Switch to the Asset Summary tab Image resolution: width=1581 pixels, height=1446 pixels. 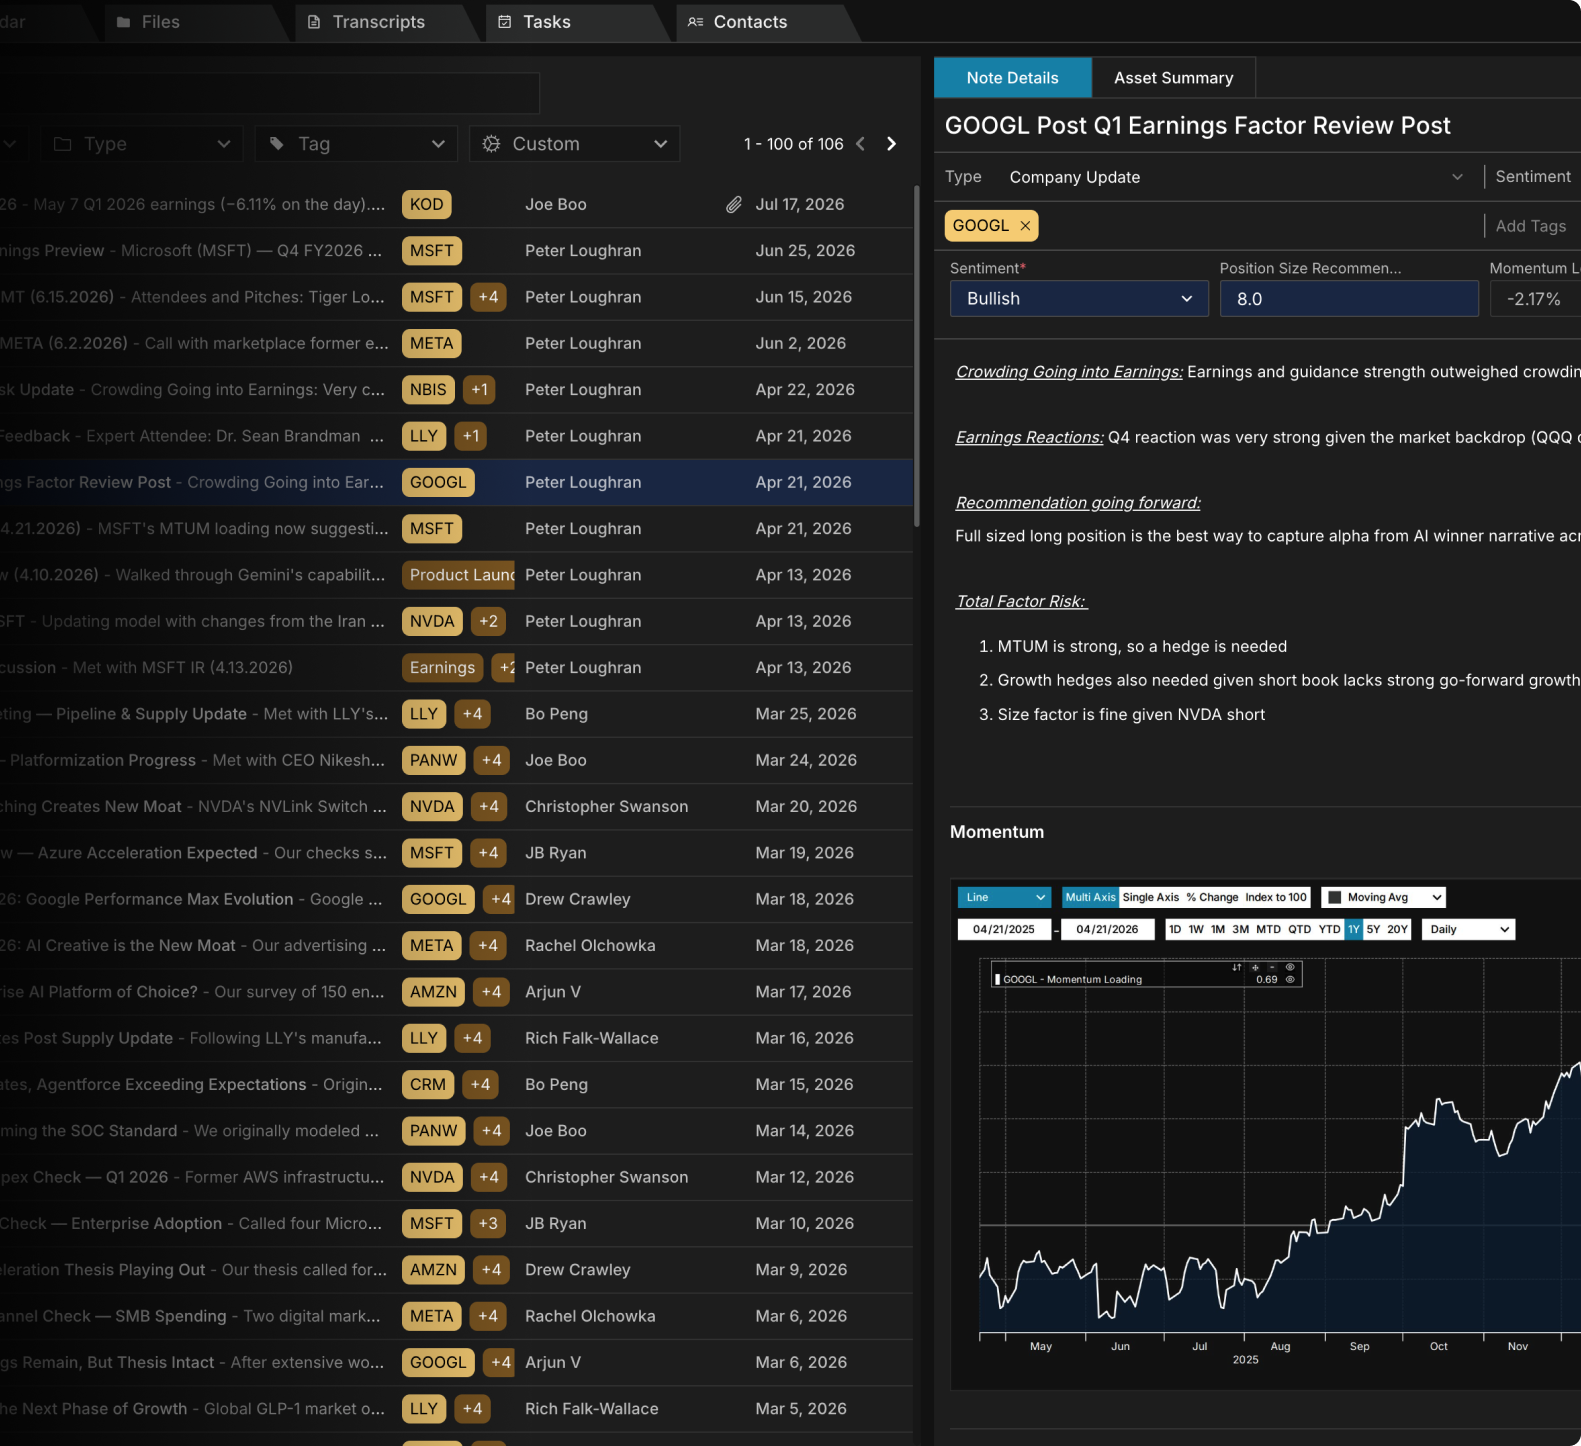coord(1173,78)
